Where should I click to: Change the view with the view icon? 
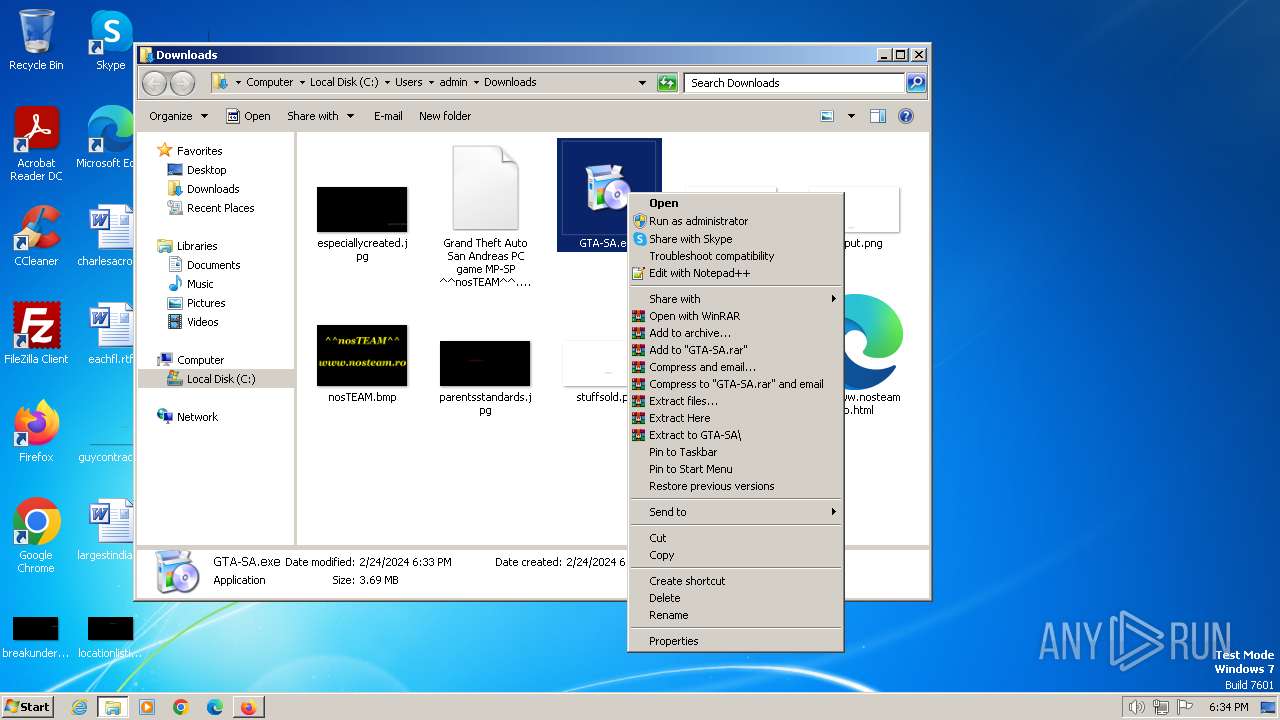tap(827, 116)
